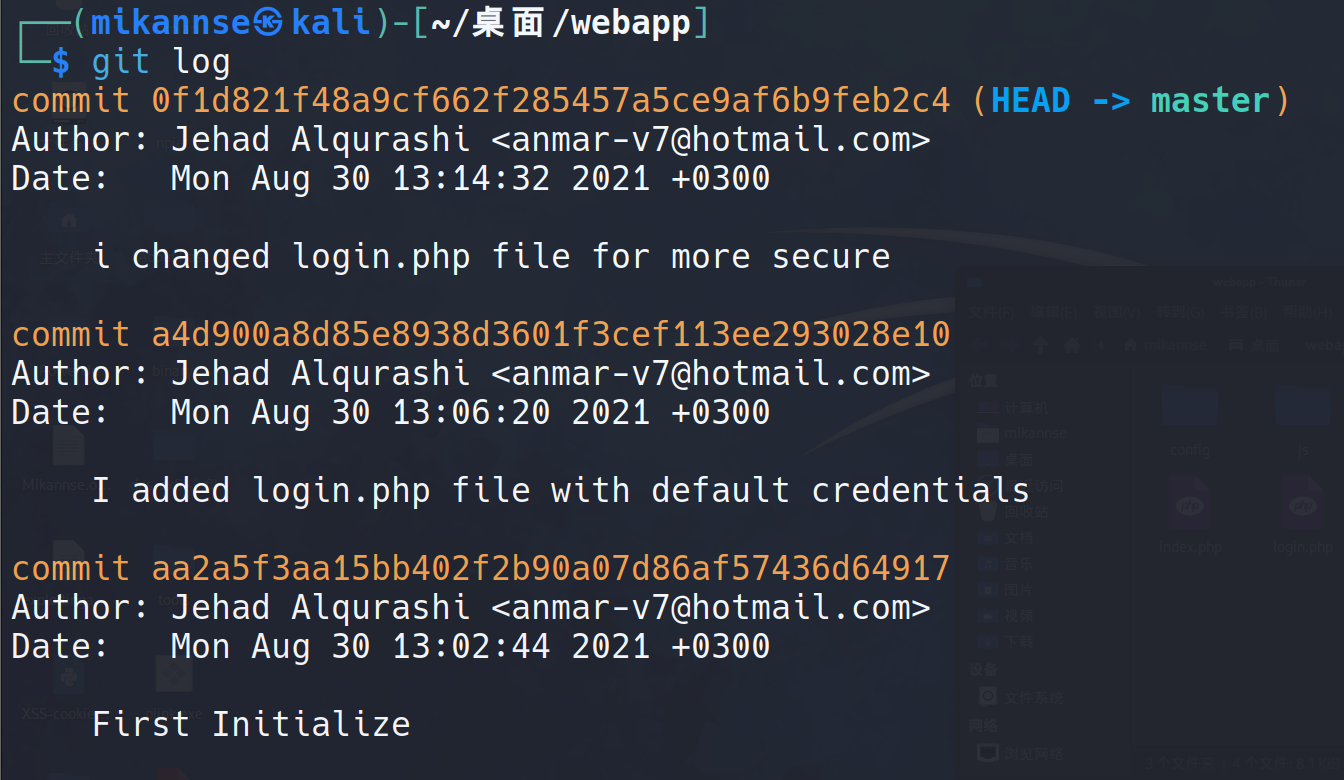Open the js folder icon

pos(1302,408)
